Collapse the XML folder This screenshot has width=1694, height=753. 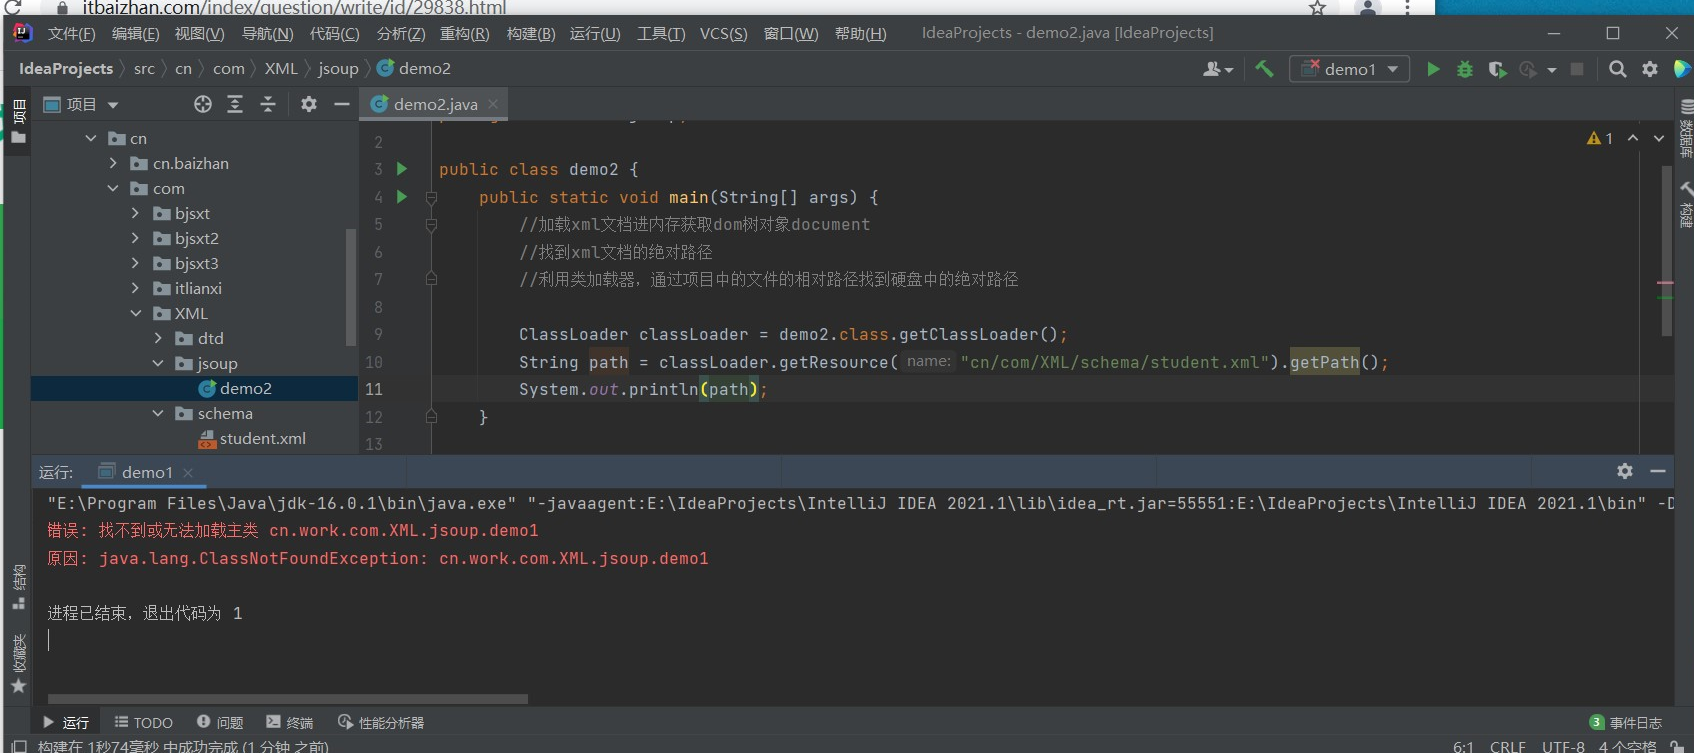[135, 313]
